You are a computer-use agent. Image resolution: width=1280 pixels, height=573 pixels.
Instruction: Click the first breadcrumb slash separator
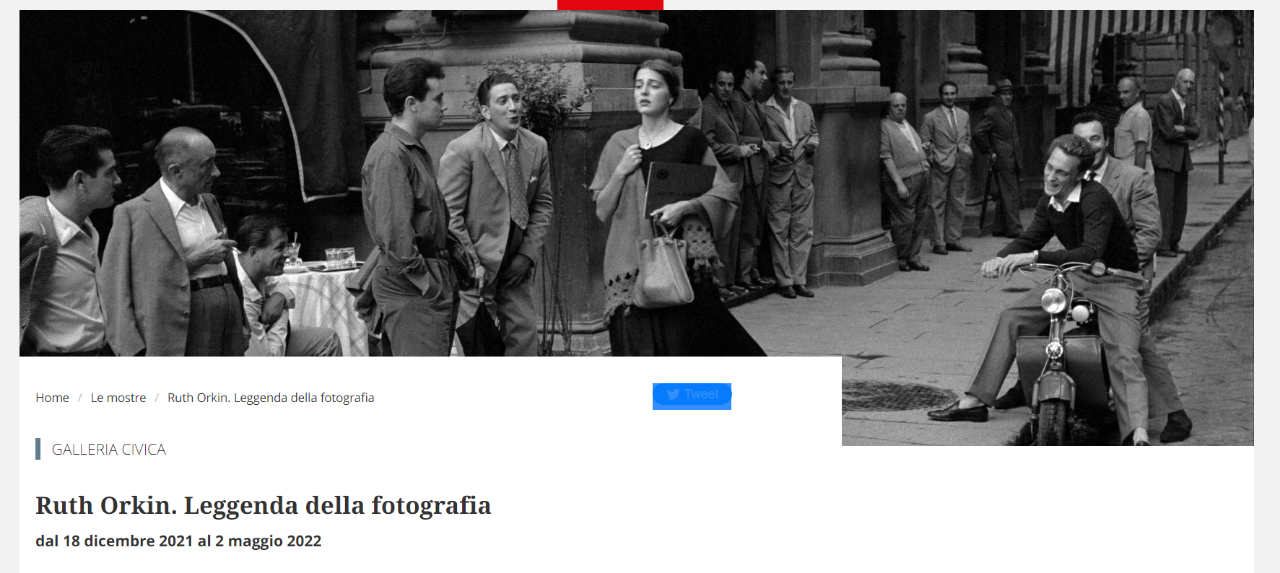click(x=80, y=398)
